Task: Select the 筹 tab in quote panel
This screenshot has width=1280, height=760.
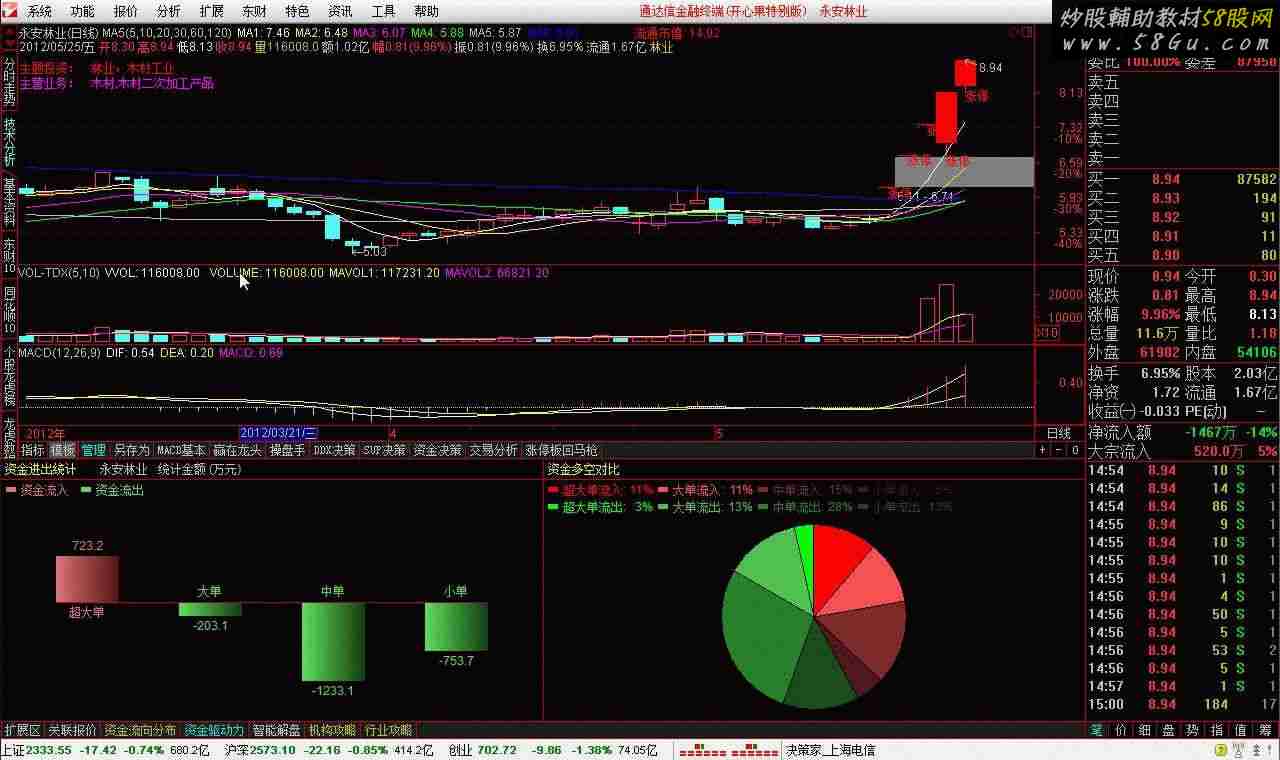Action: point(1265,731)
